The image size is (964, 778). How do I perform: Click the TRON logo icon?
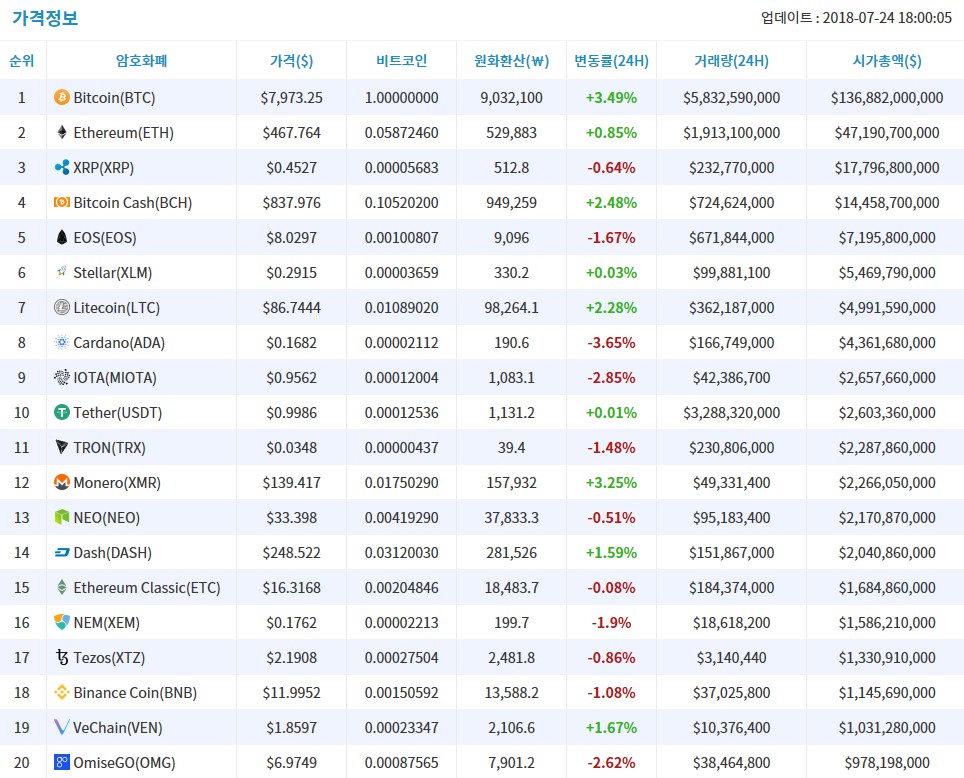pyautogui.click(x=61, y=447)
